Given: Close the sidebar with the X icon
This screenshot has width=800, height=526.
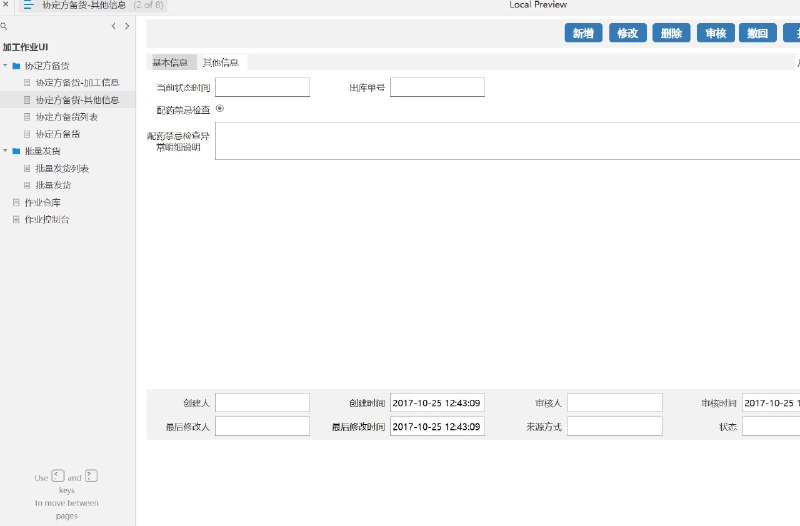Looking at the screenshot, I should (6, 4).
